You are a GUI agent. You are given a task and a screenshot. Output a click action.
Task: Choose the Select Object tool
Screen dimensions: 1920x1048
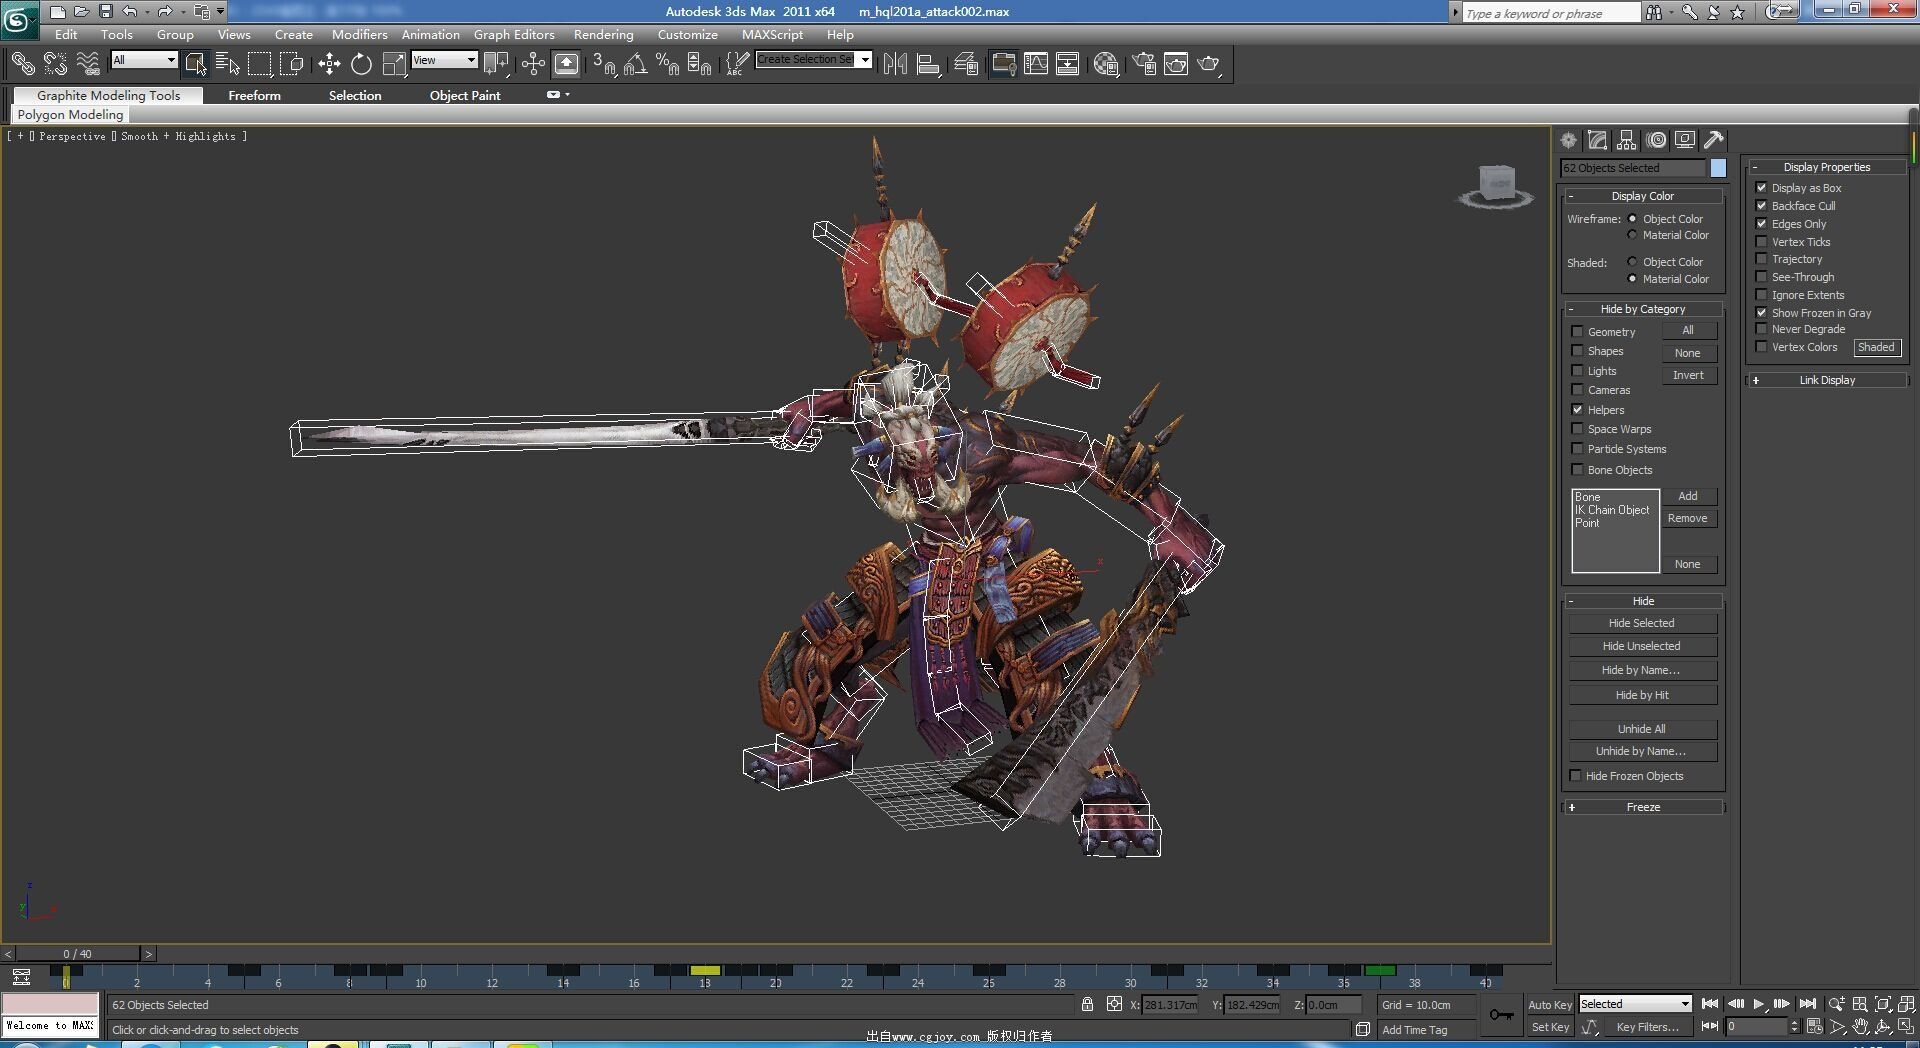[196, 64]
